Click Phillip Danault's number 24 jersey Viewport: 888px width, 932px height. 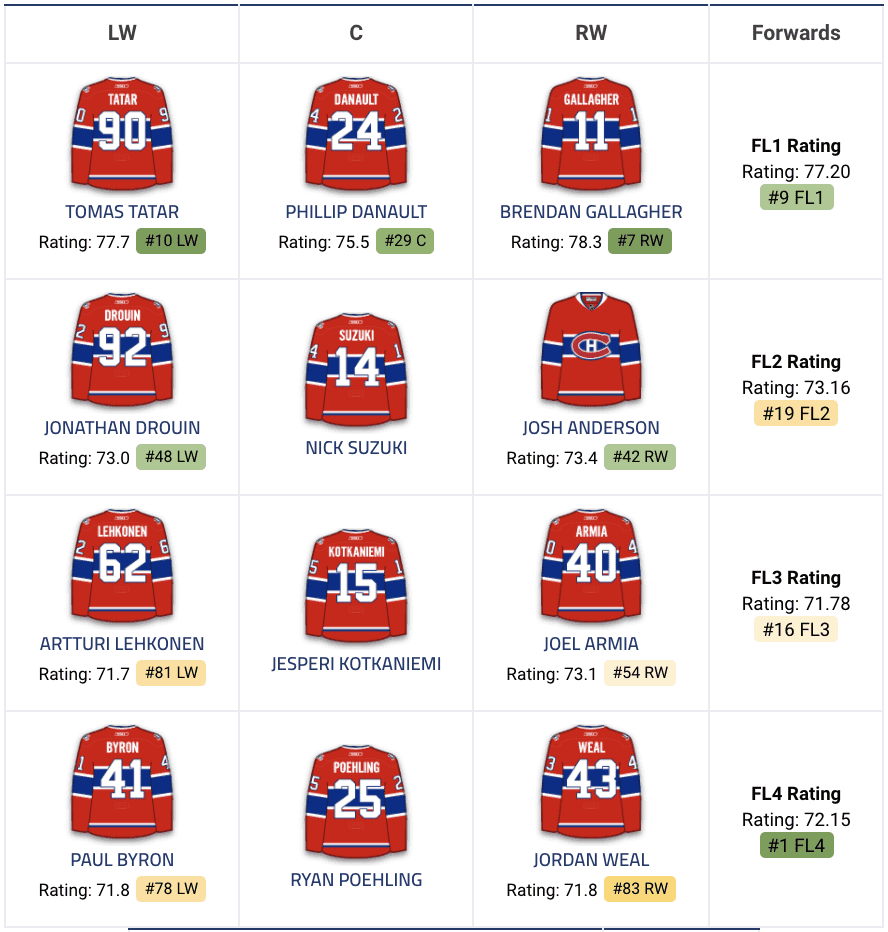pos(356,134)
